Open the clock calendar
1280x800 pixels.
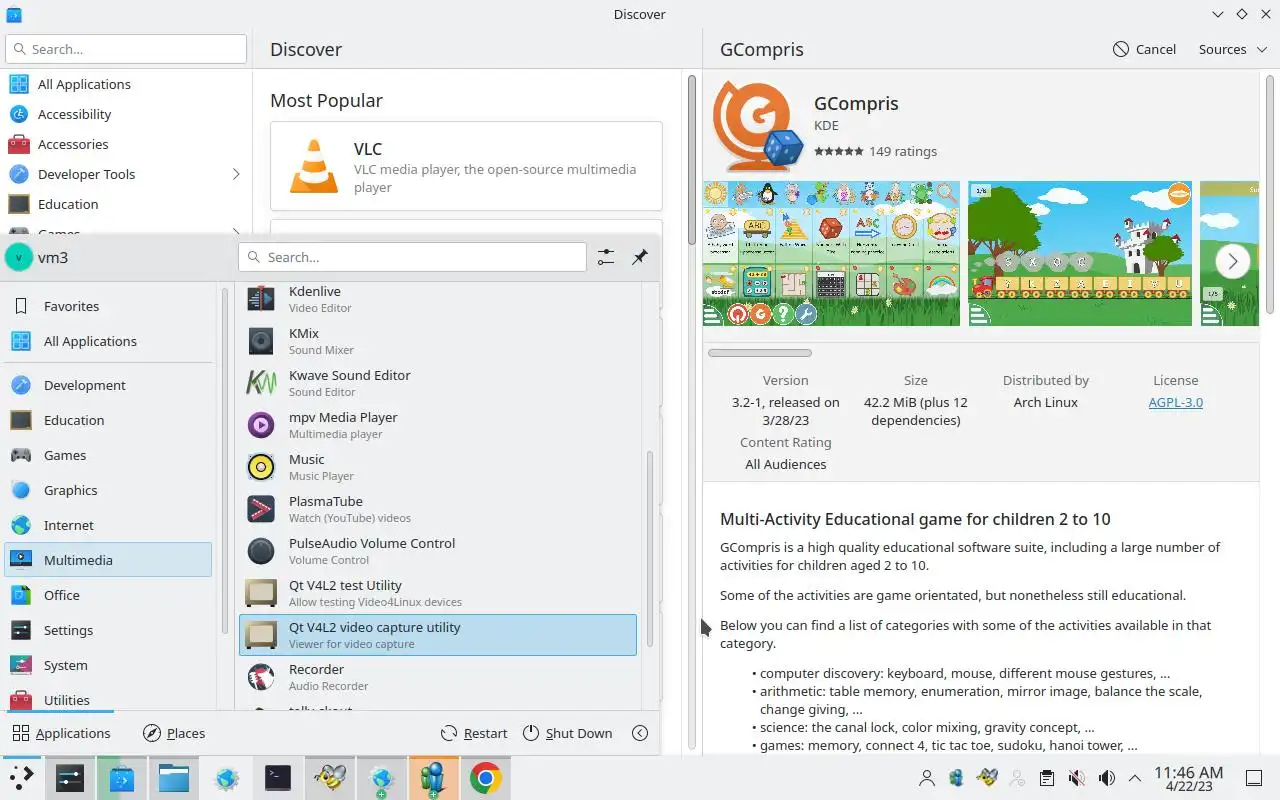point(1188,778)
